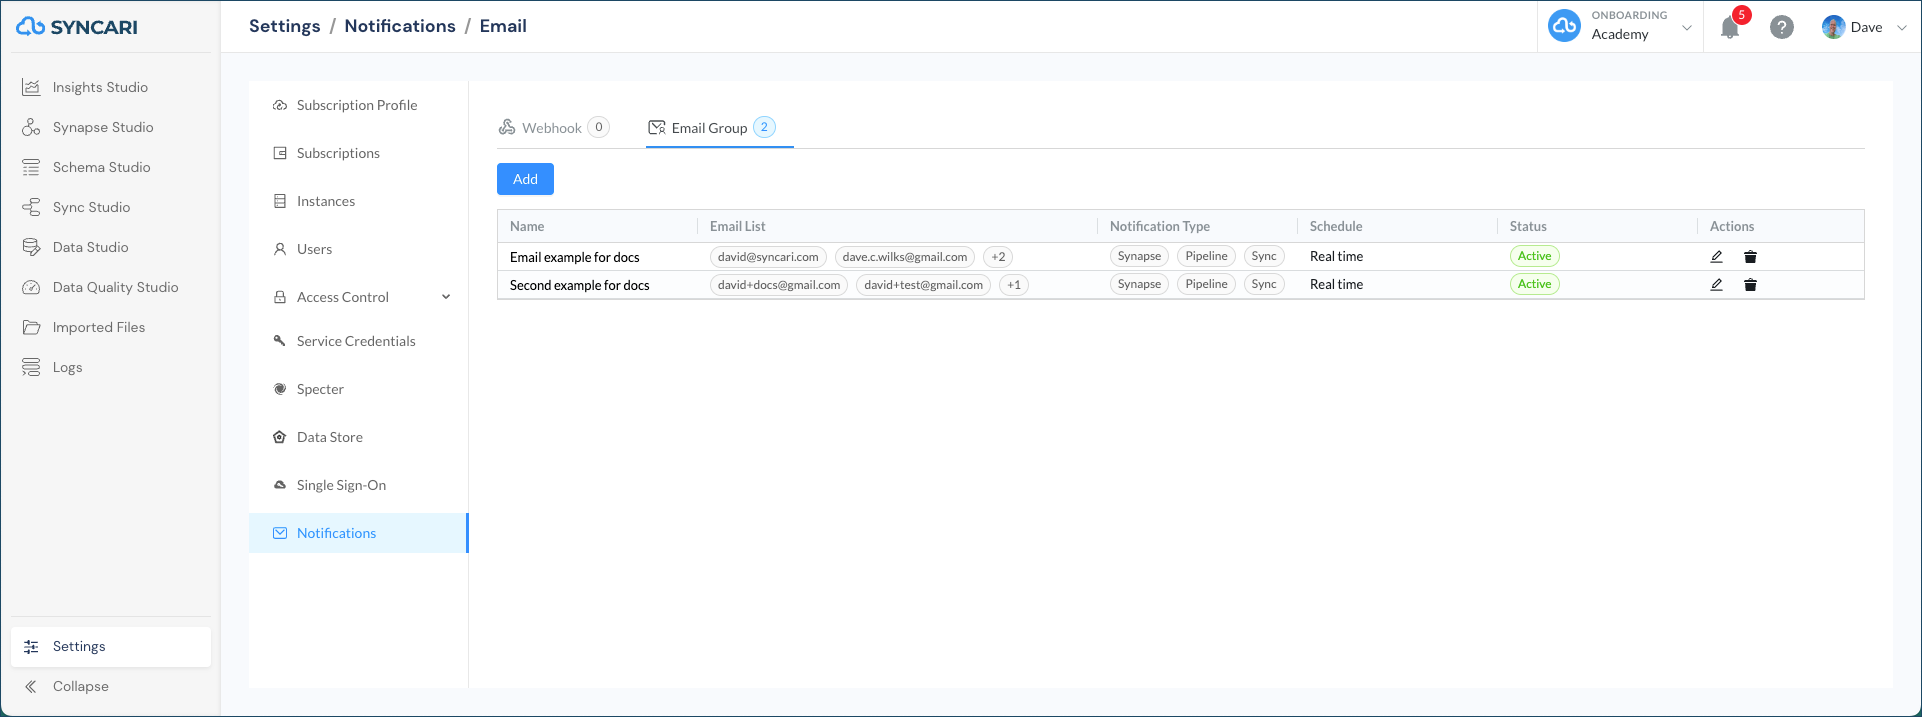Delete the 'Email example for docs' group
Image resolution: width=1922 pixels, height=717 pixels.
point(1750,257)
